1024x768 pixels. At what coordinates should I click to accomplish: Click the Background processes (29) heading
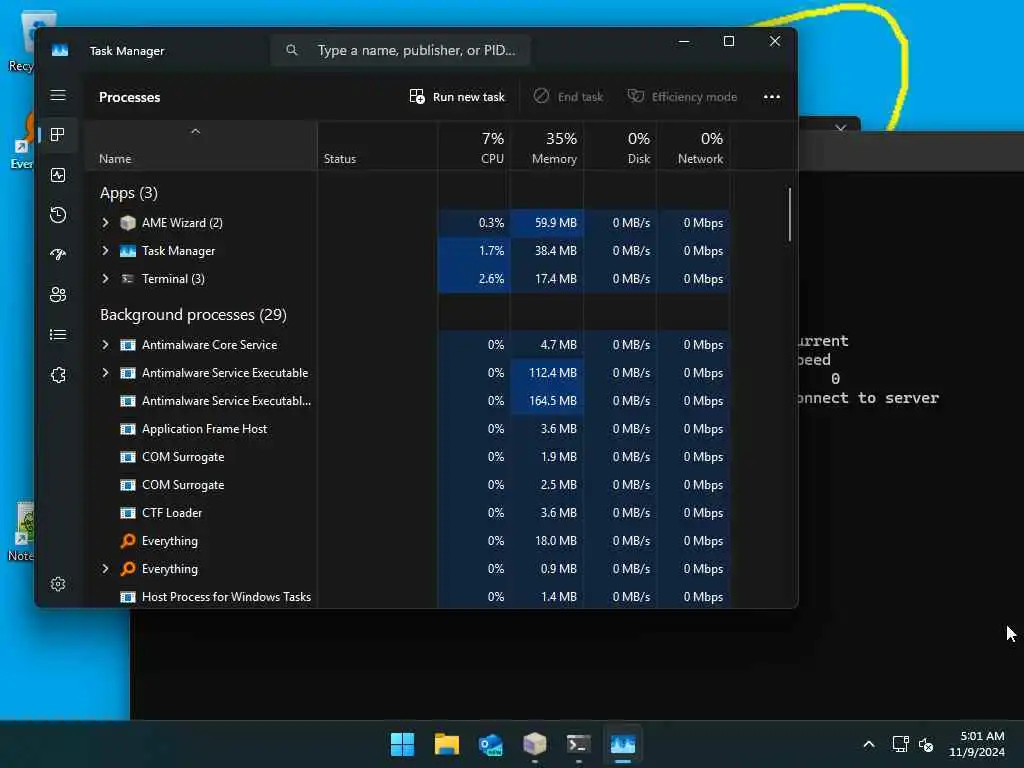coord(193,315)
